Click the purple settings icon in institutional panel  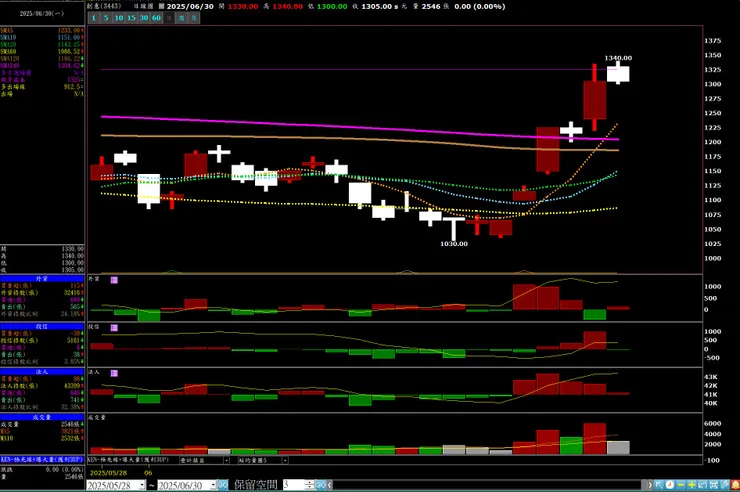(114, 373)
